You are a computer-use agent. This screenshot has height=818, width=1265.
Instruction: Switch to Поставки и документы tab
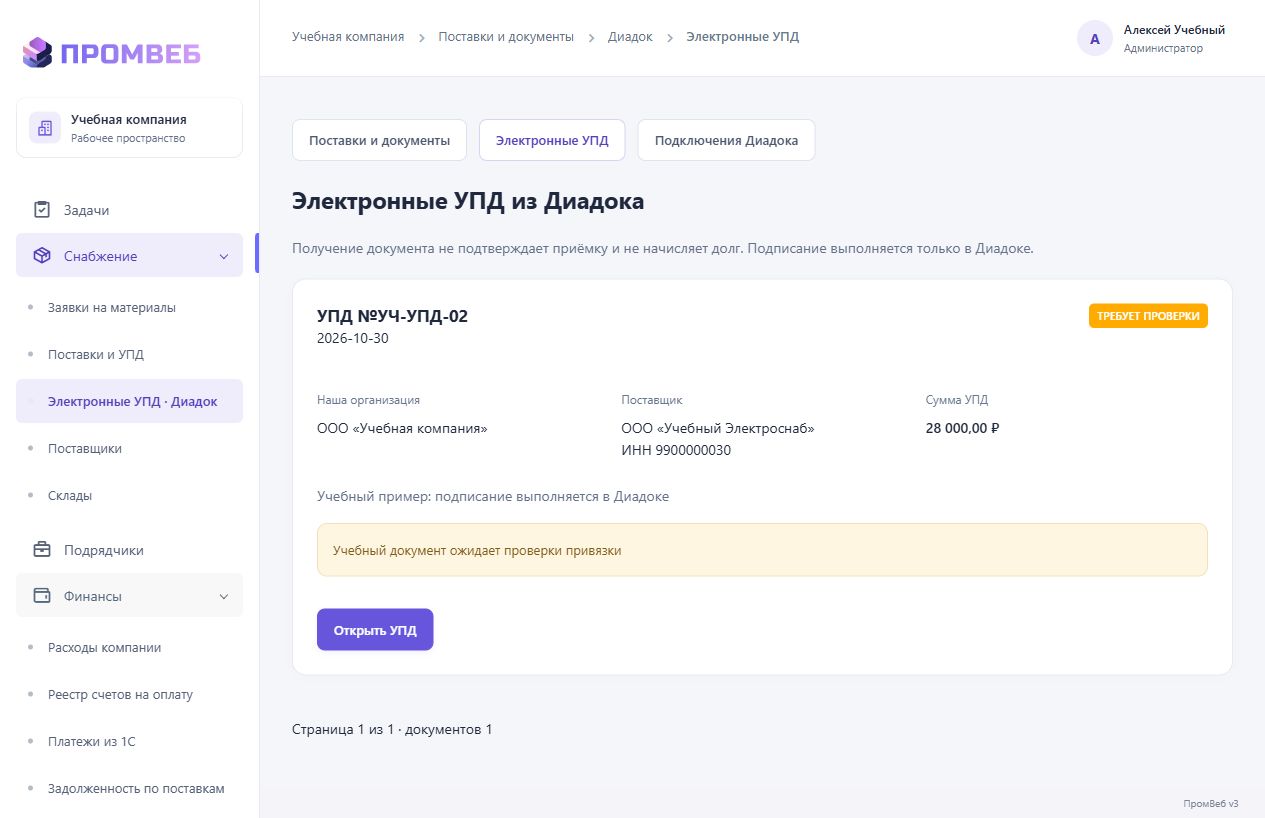tap(379, 140)
